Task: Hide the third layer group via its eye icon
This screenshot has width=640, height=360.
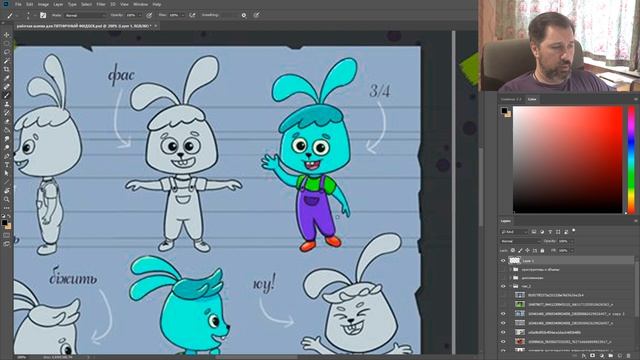Action: pos(503,286)
